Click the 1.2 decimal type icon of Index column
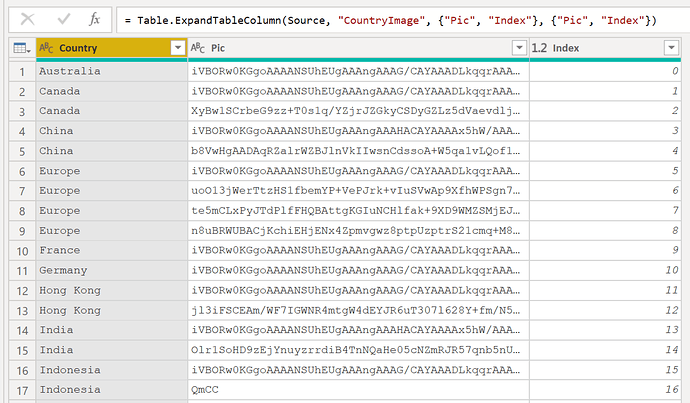The height and width of the screenshot is (403, 690). point(539,48)
